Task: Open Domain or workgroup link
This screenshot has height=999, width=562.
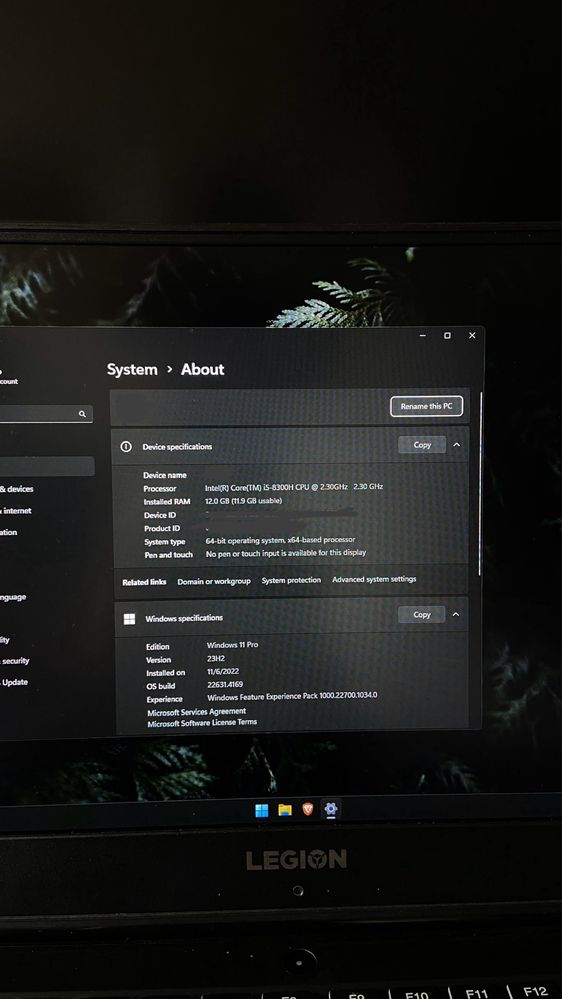Action: coord(214,581)
